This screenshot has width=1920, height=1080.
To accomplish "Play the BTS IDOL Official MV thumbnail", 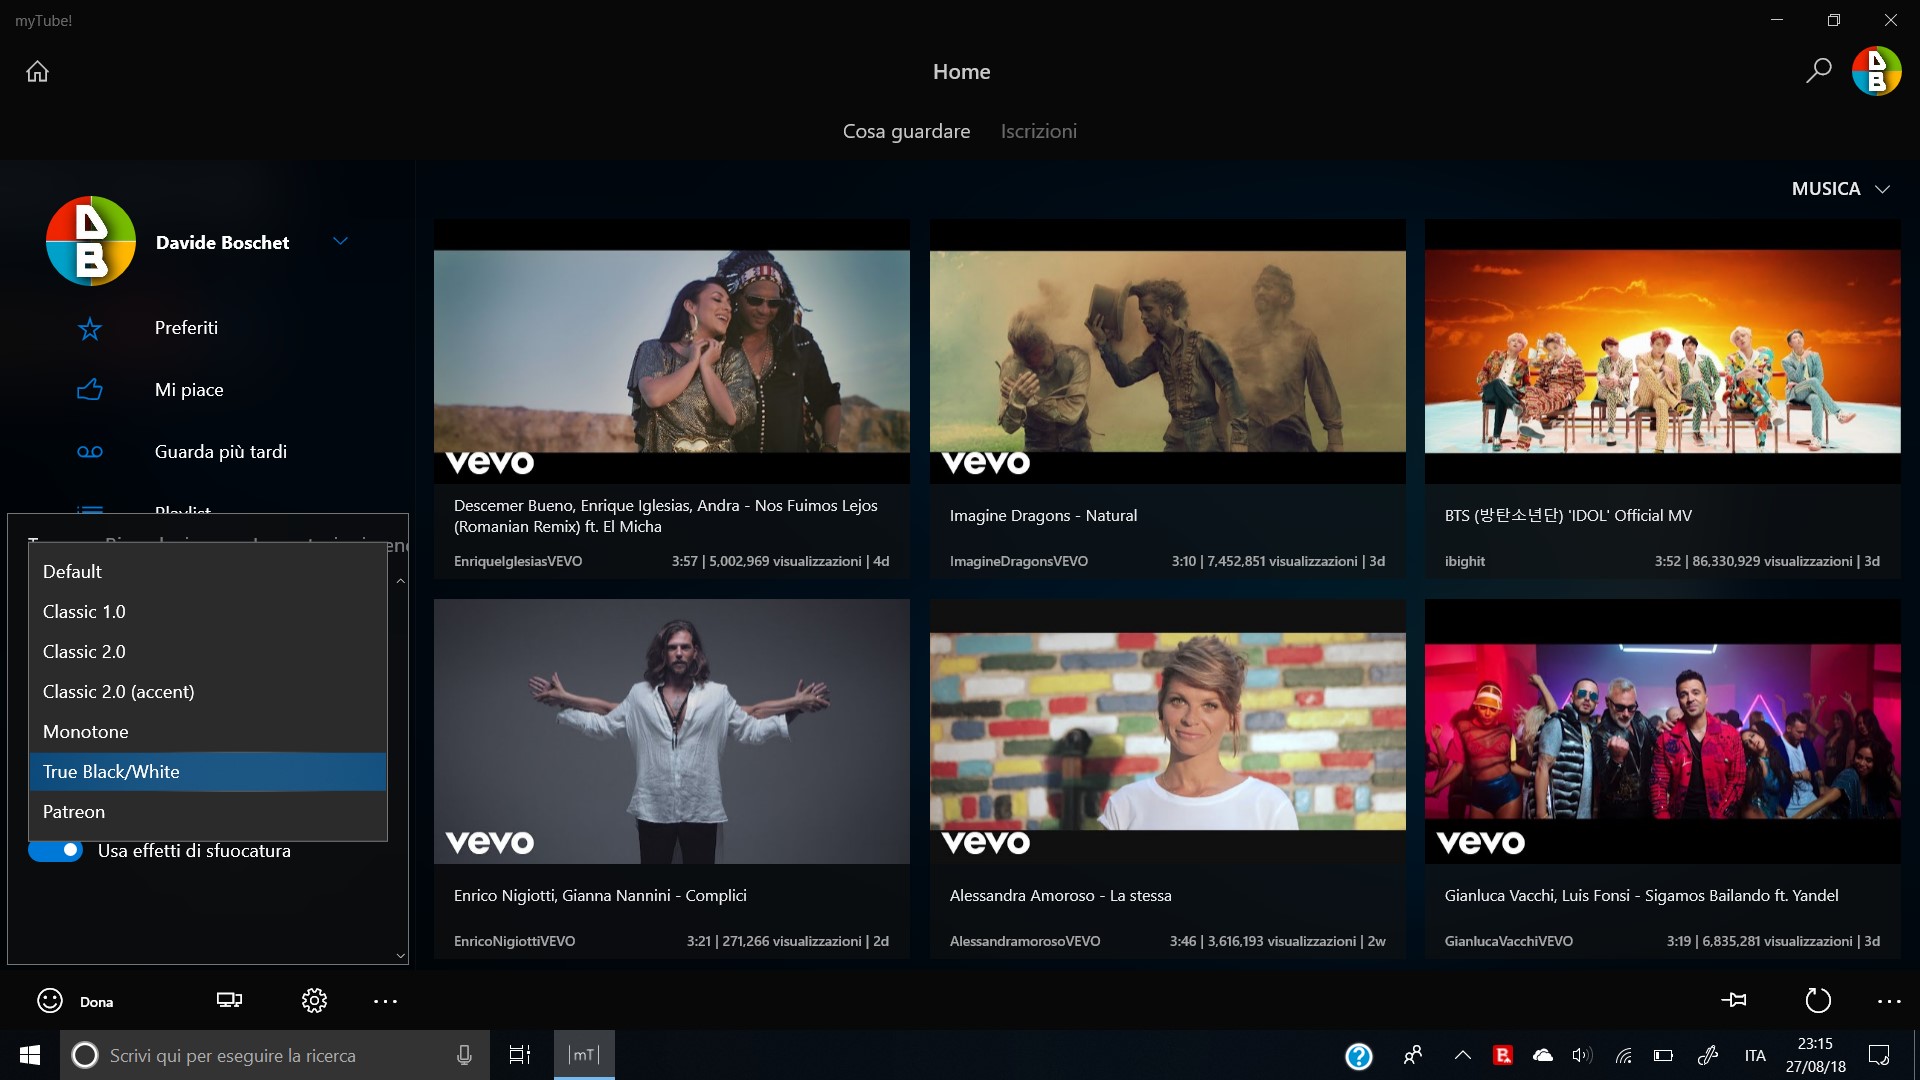I will (1662, 351).
